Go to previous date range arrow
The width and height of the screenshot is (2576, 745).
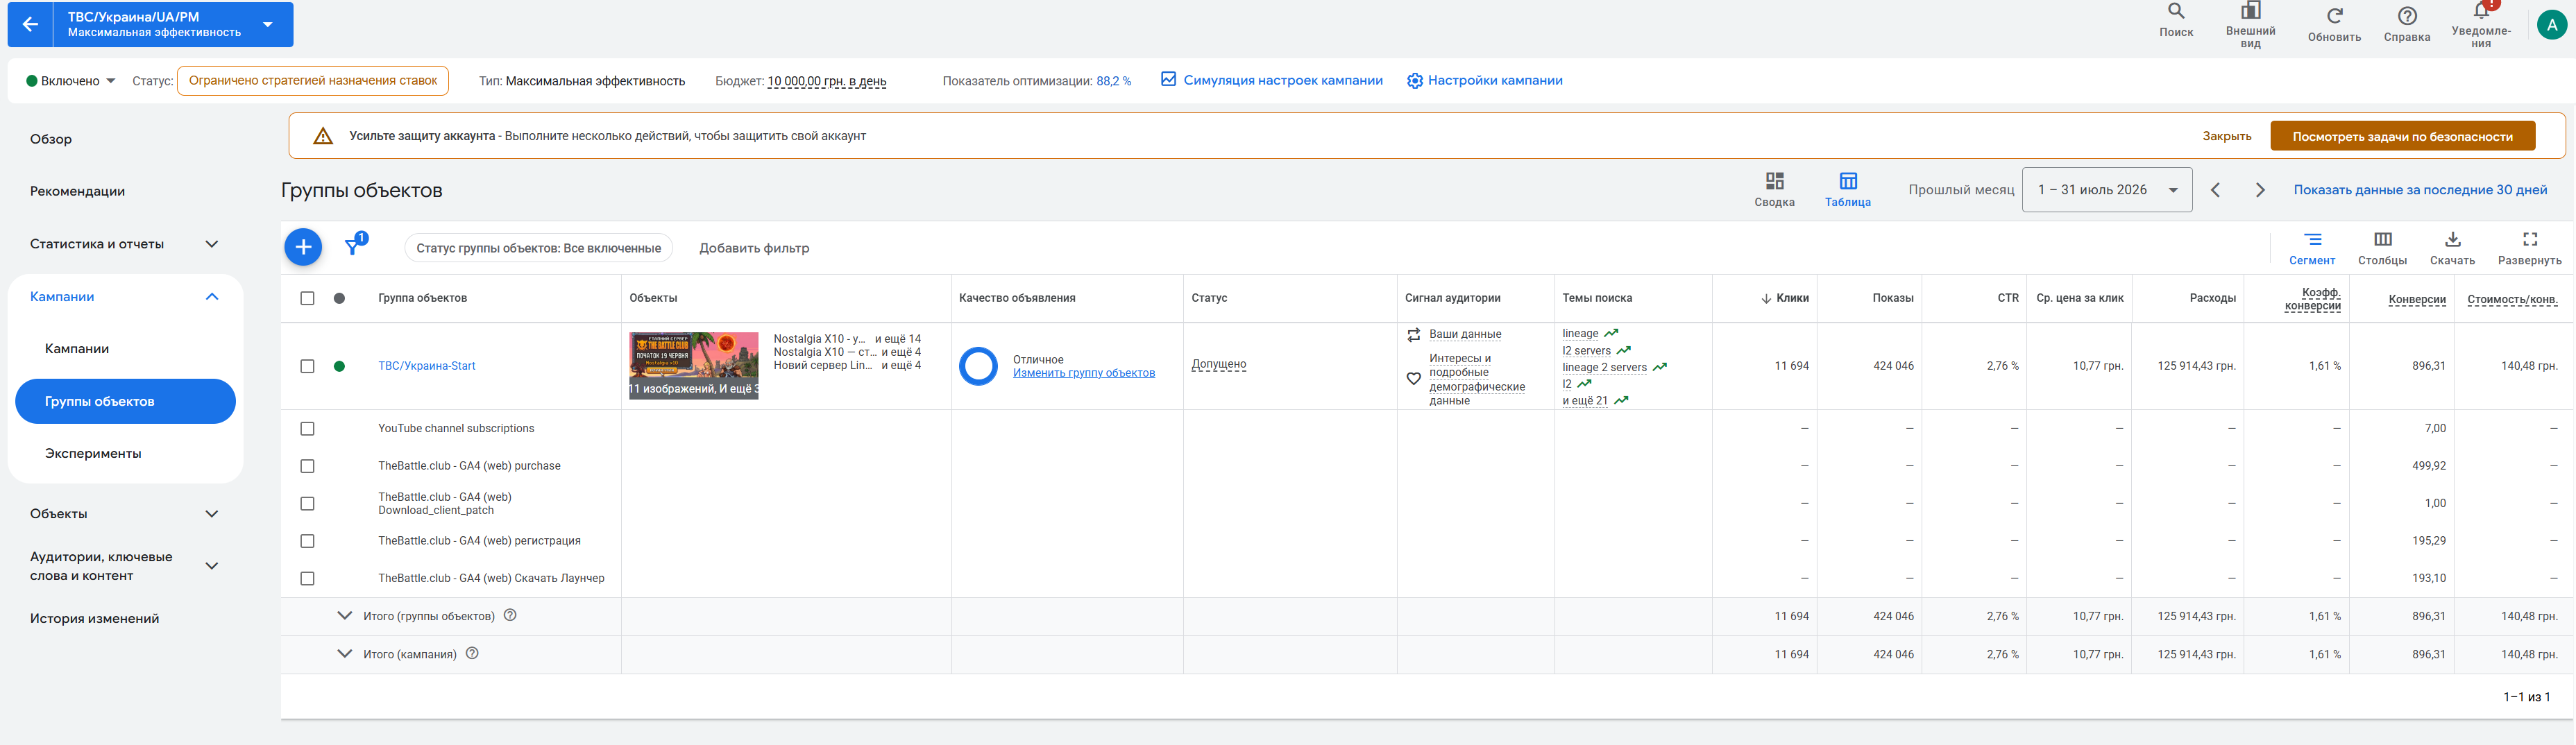coord(2215,190)
